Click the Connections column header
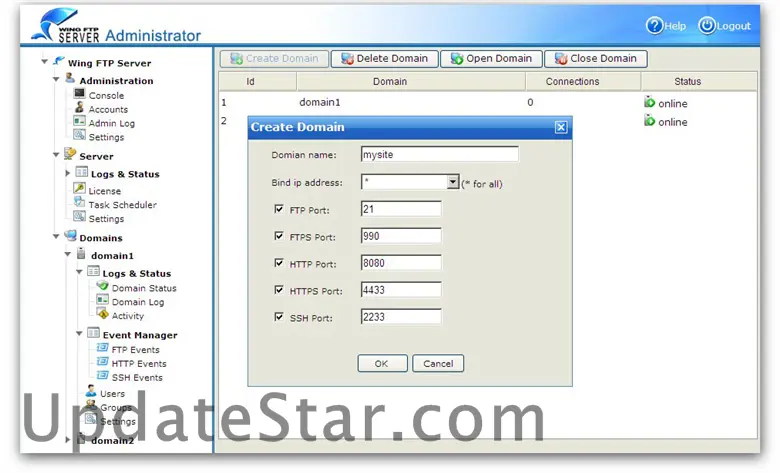This screenshot has height=473, width=780. tap(583, 81)
